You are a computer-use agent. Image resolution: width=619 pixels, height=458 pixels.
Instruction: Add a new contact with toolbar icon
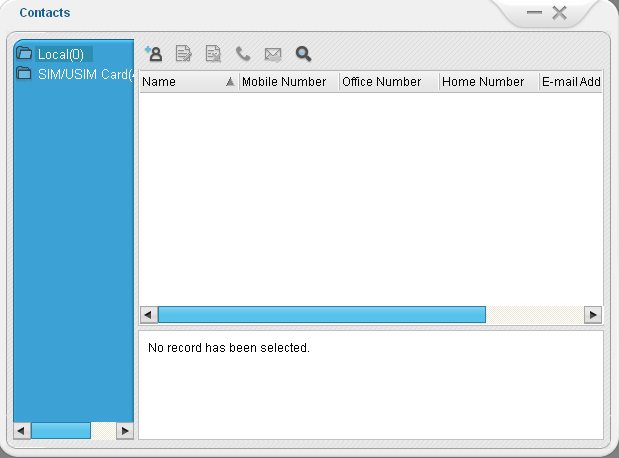pos(154,54)
